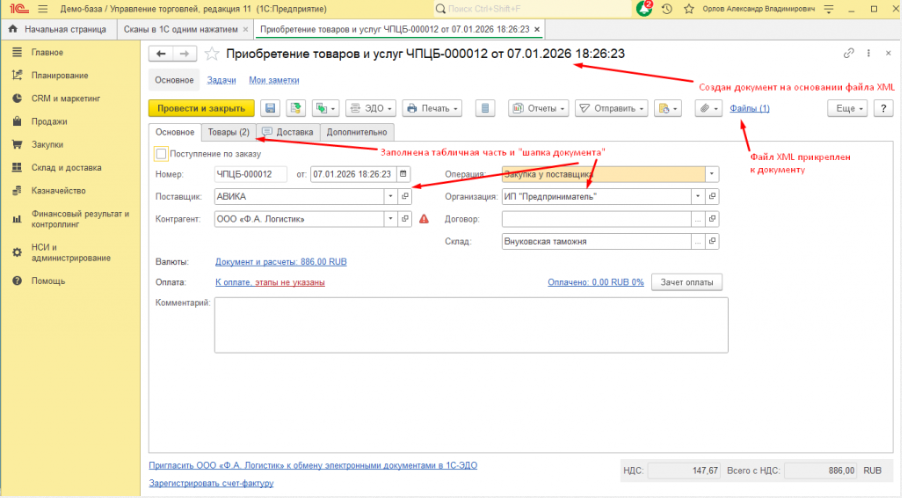Save document with floppy disk icon
This screenshot has width=902, height=498.
pos(270,108)
